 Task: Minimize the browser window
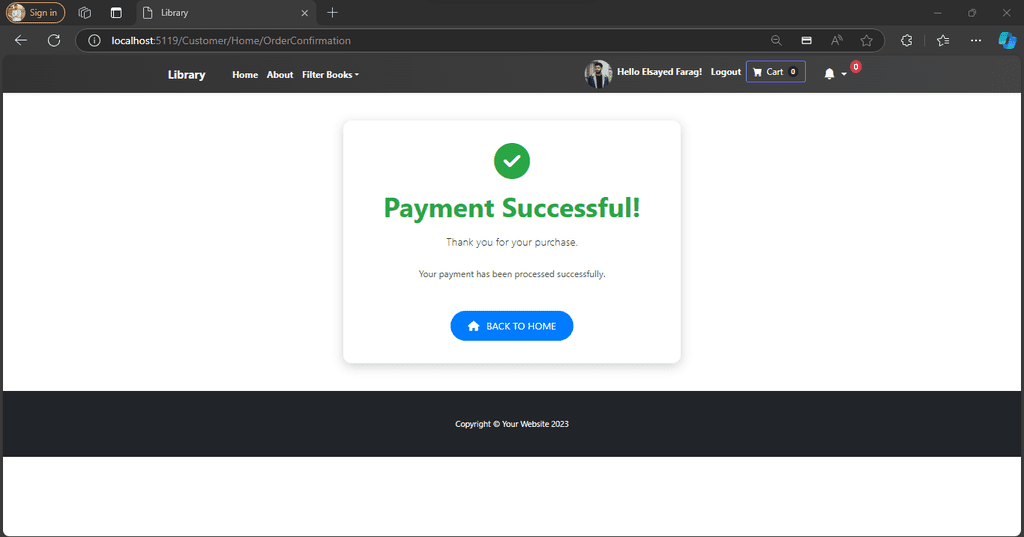tap(938, 12)
